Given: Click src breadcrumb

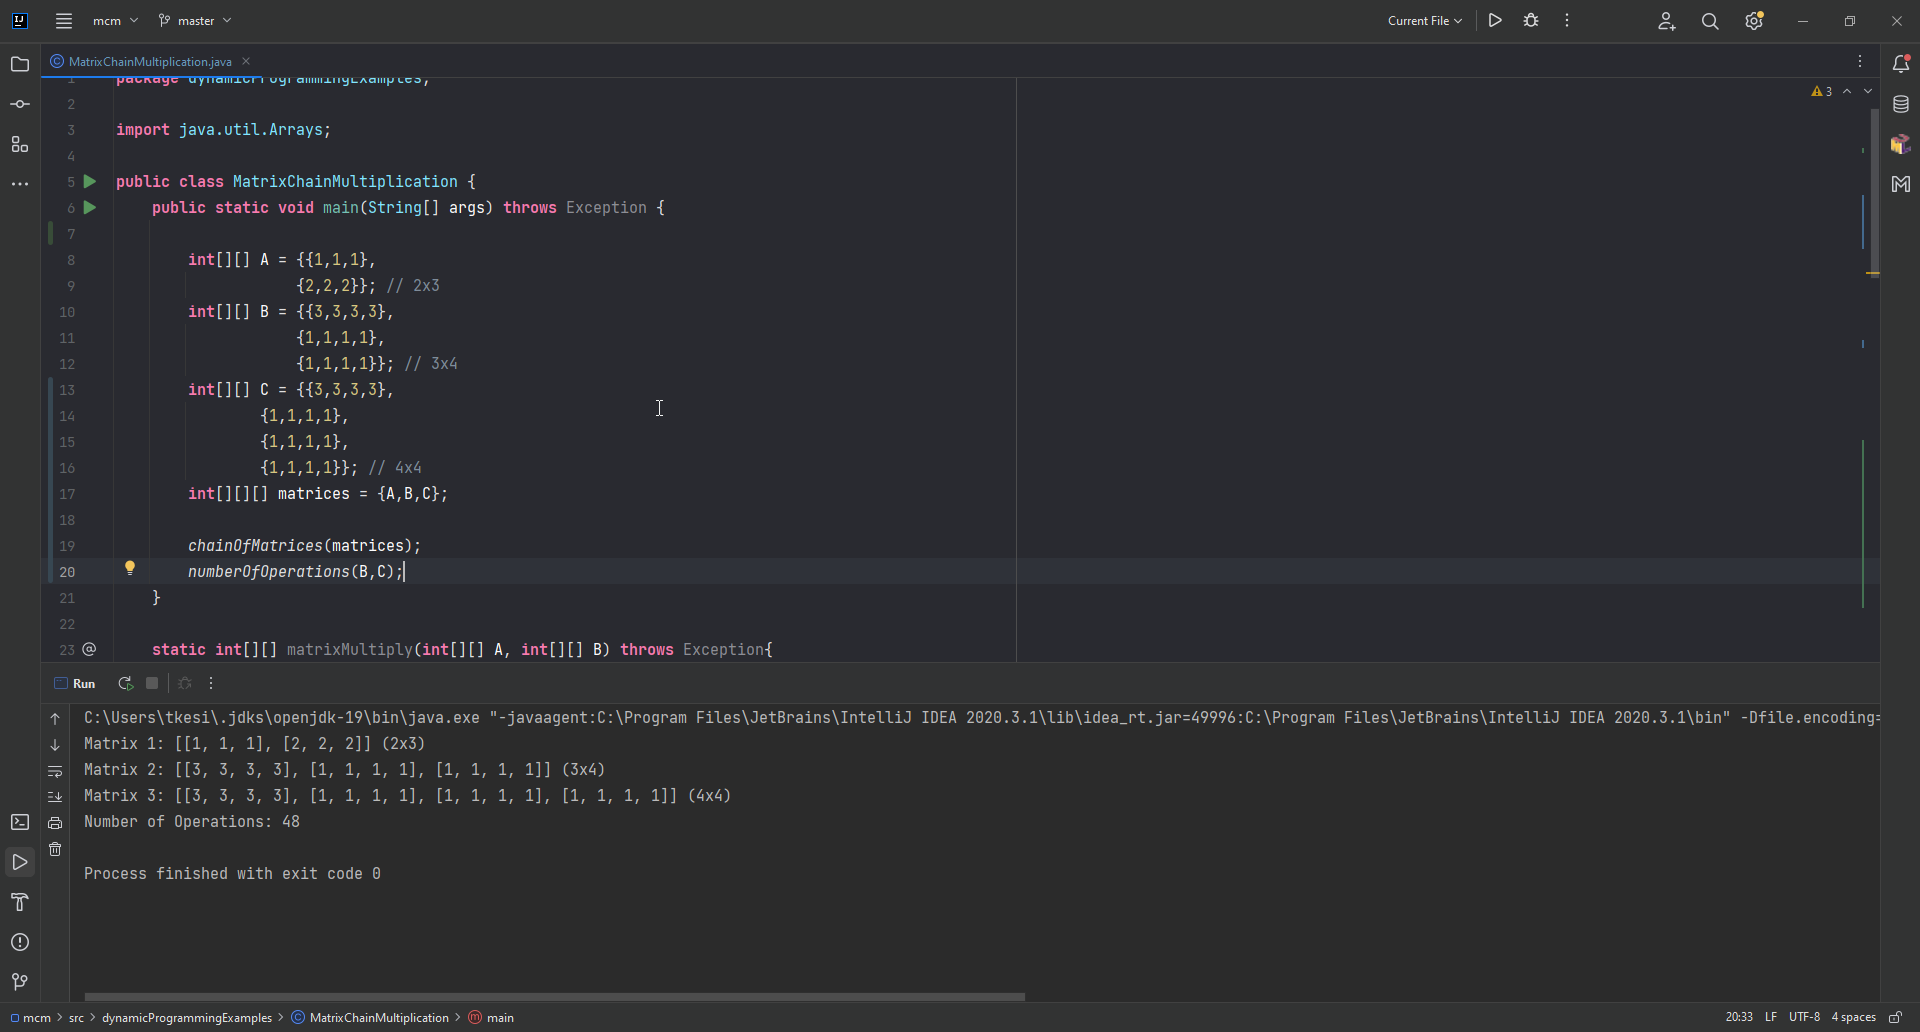Looking at the screenshot, I should coord(76,1018).
